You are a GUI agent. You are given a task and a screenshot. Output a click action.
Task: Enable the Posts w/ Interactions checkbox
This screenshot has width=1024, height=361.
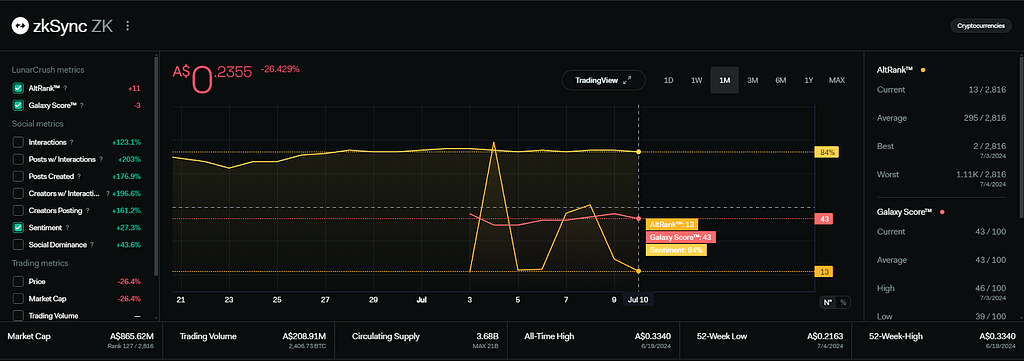(18, 159)
